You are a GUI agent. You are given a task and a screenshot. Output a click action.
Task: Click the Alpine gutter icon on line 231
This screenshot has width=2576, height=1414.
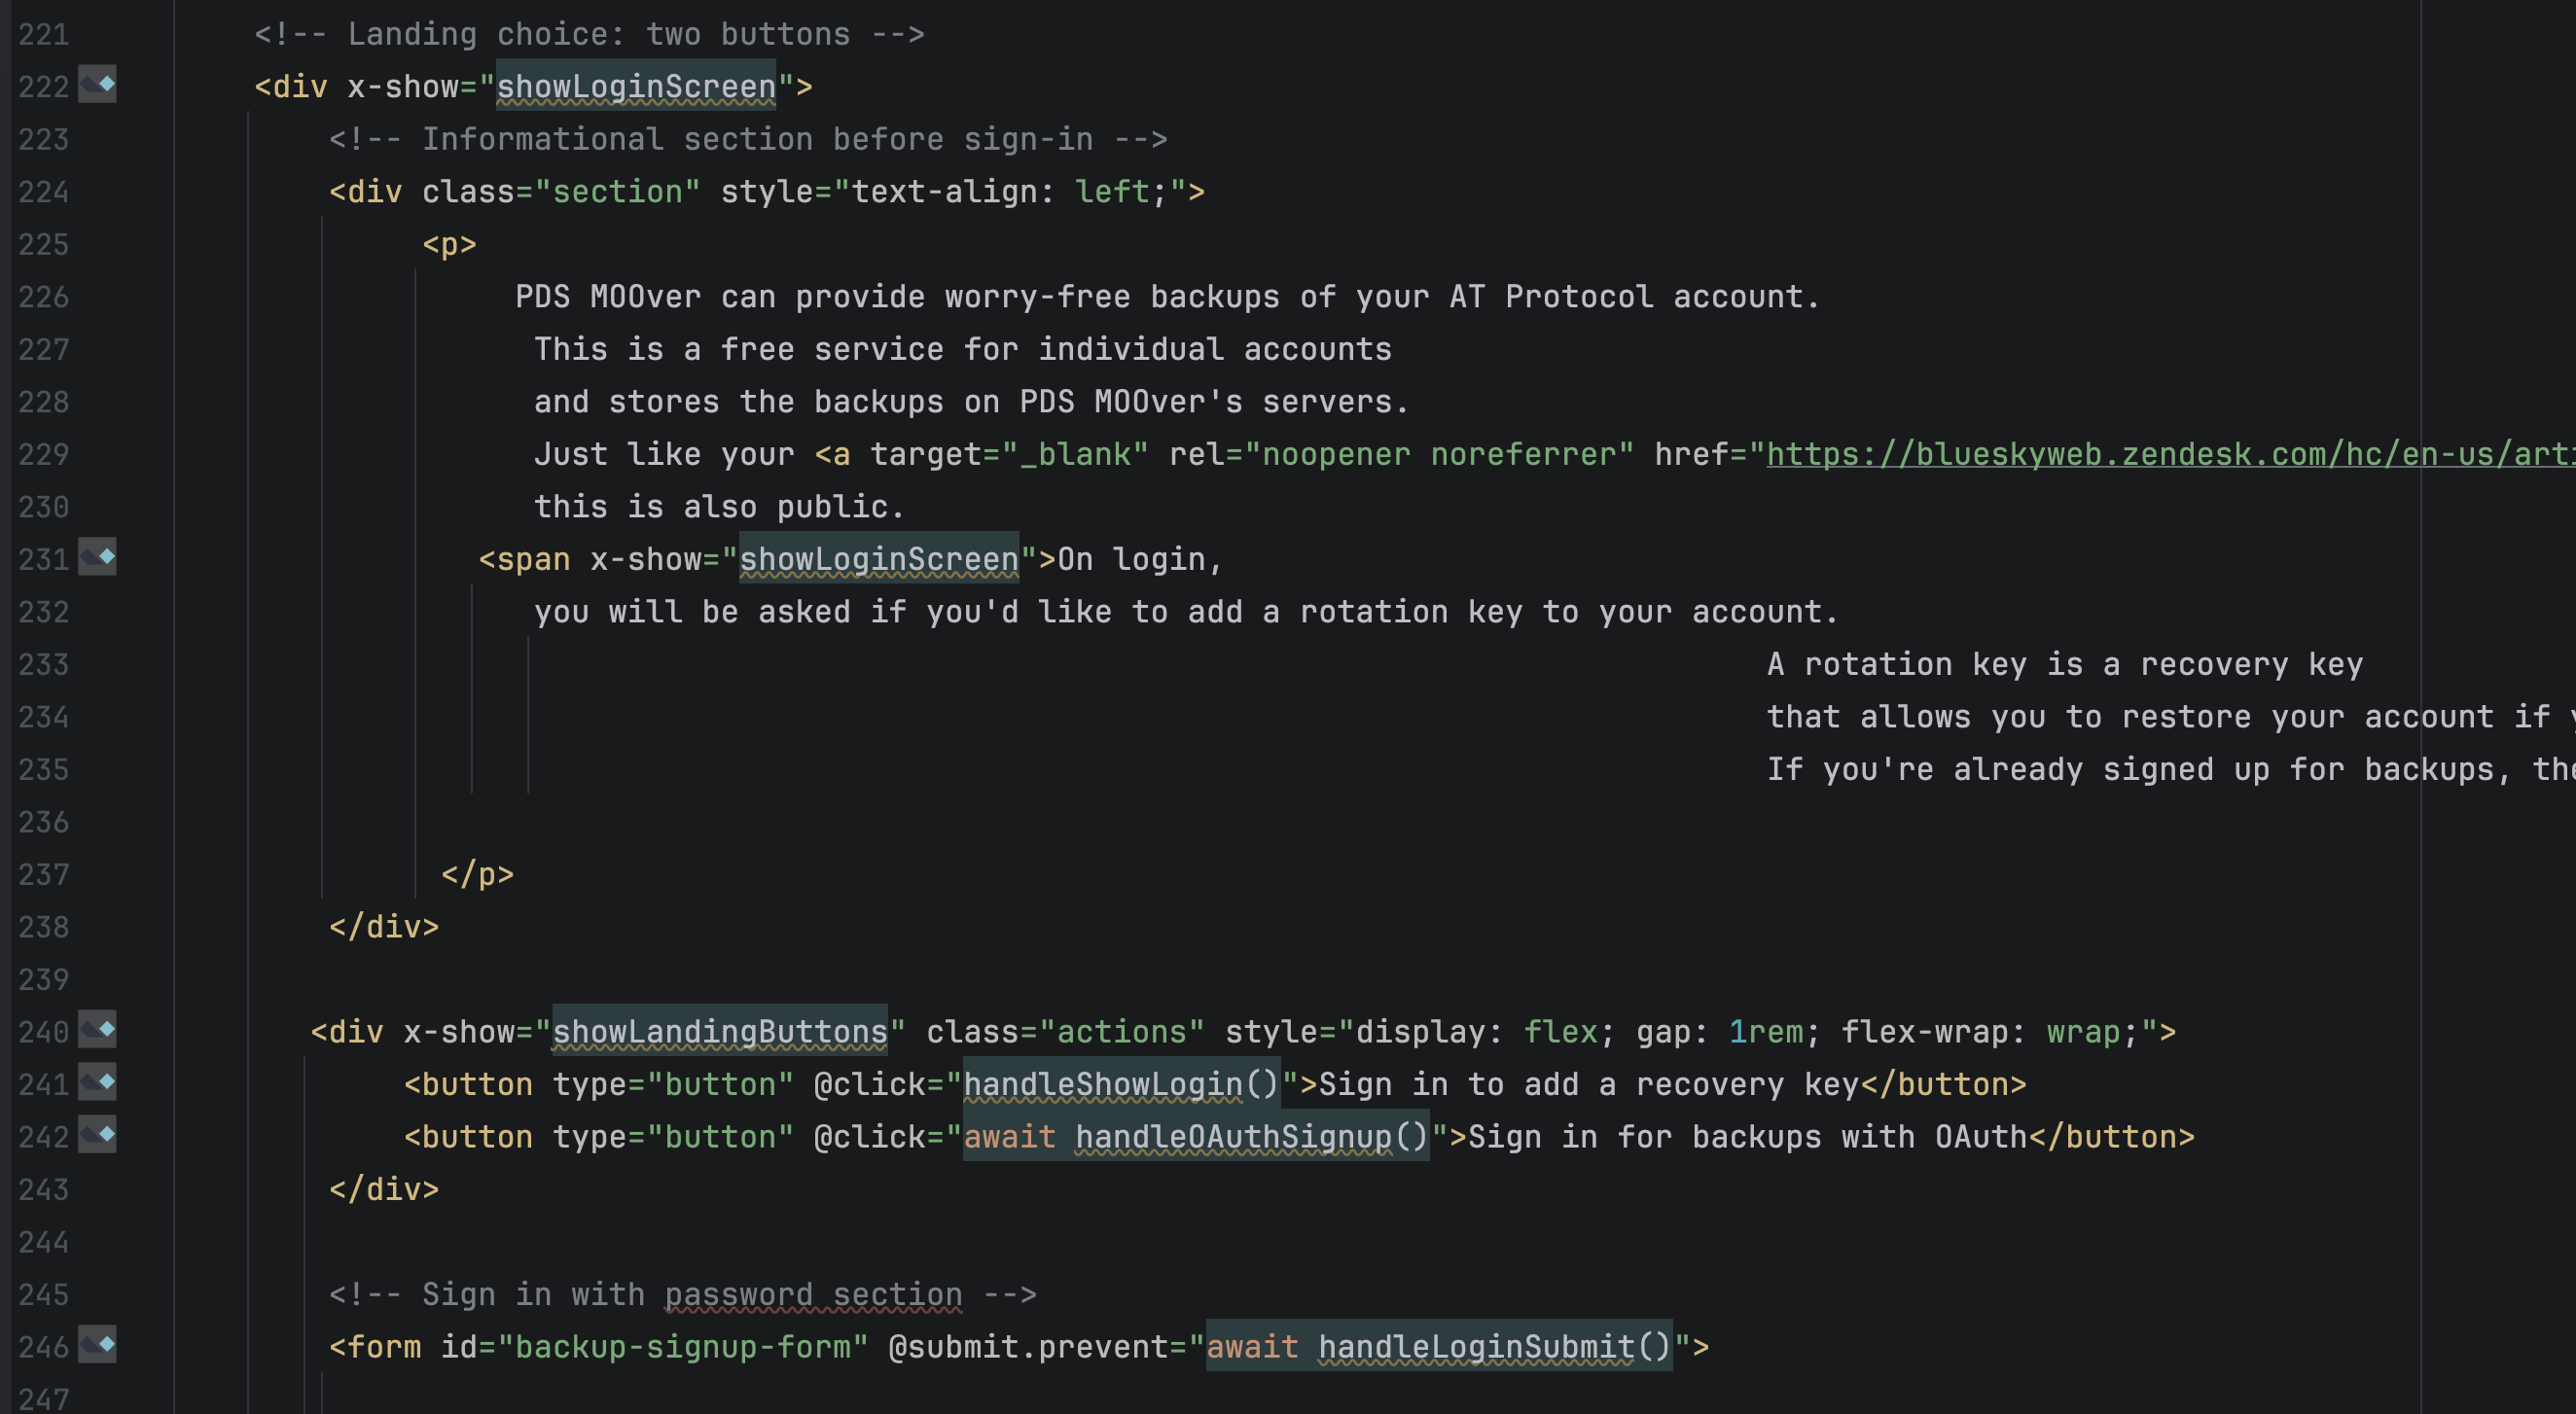[x=97, y=557]
